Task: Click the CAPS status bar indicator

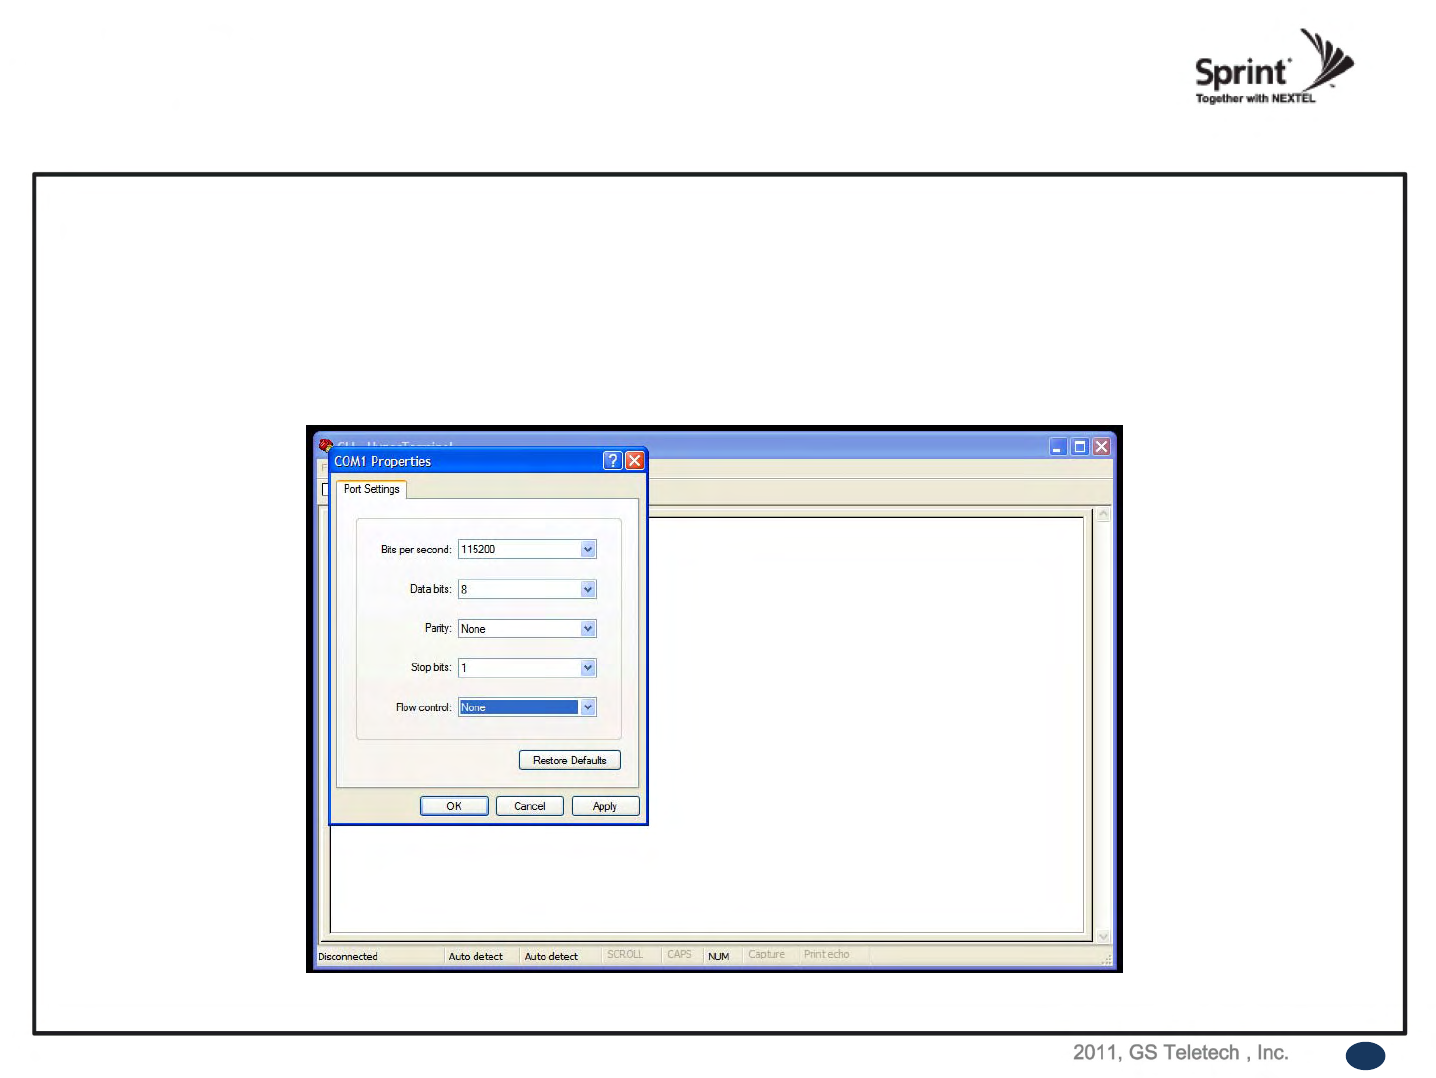Action: coord(679,955)
